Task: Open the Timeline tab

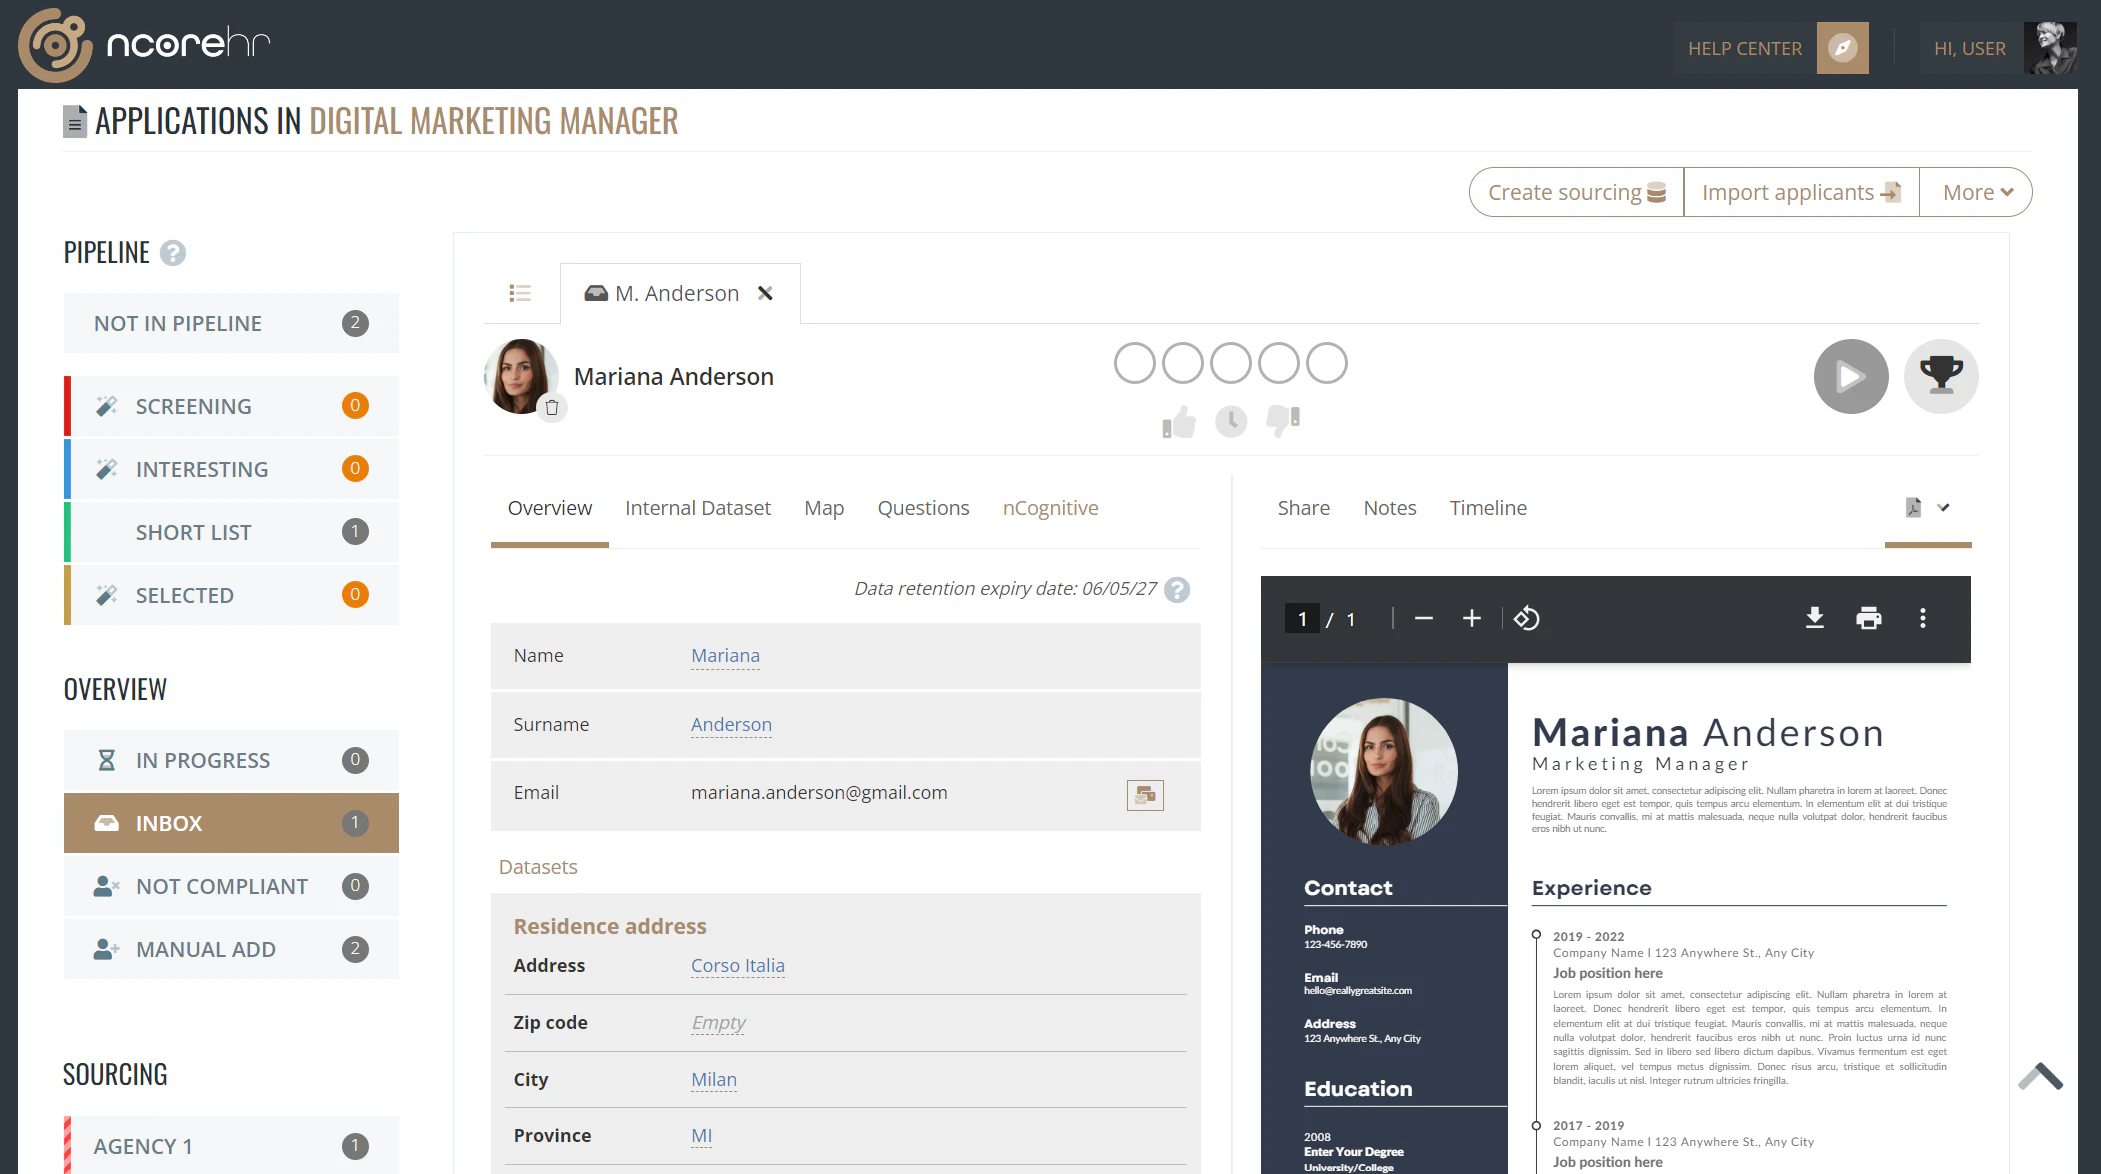Action: [x=1488, y=508]
